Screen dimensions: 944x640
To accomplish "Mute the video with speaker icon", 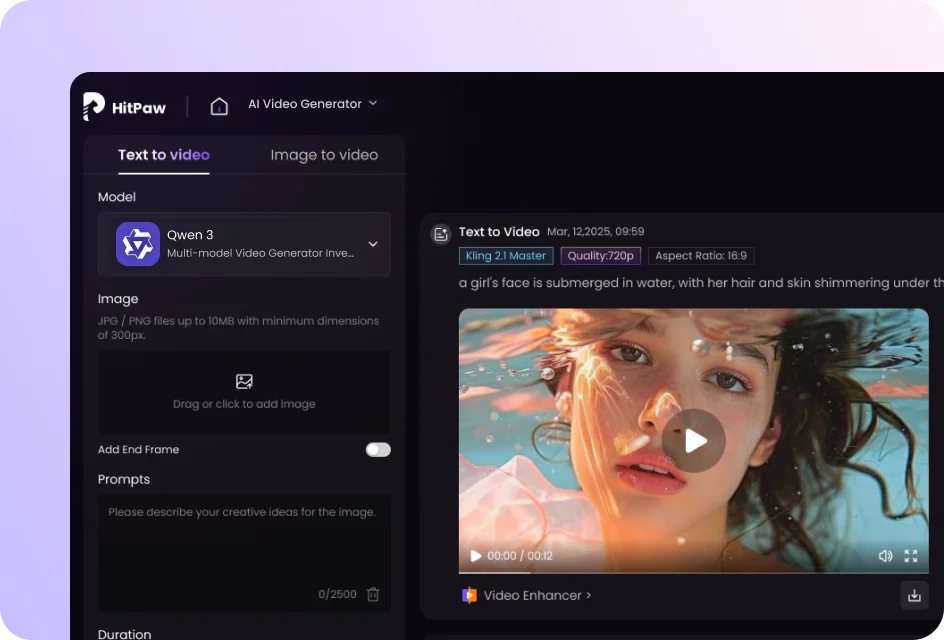I will click(x=885, y=556).
